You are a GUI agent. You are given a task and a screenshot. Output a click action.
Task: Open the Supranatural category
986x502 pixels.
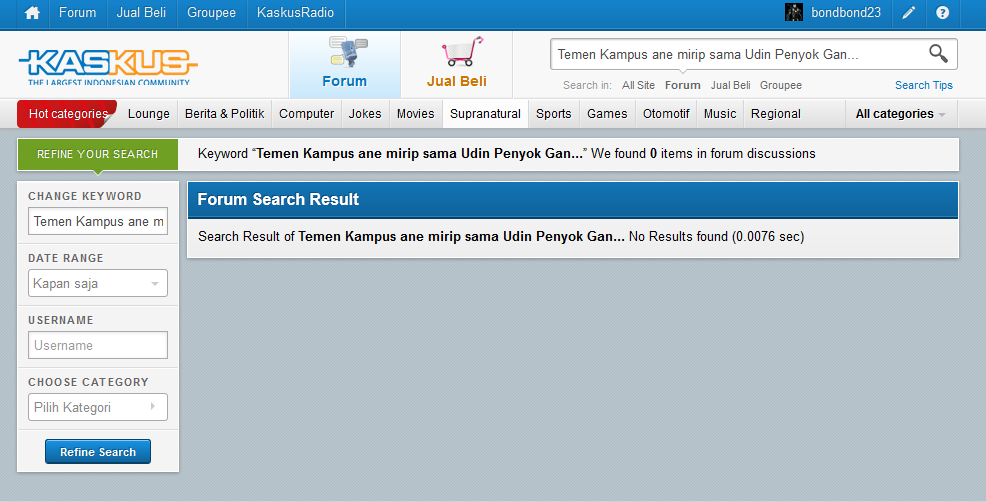coord(485,114)
